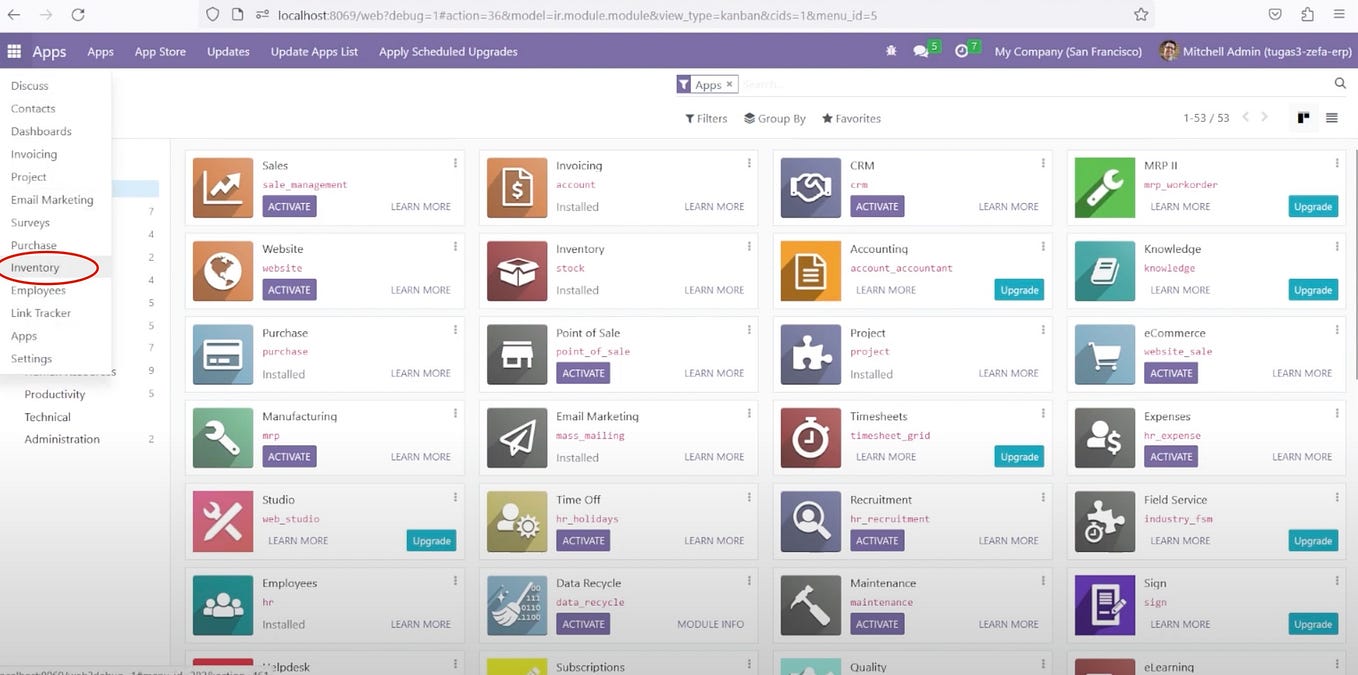Click the search magnifier icon
This screenshot has width=1358, height=675.
tap(1340, 84)
